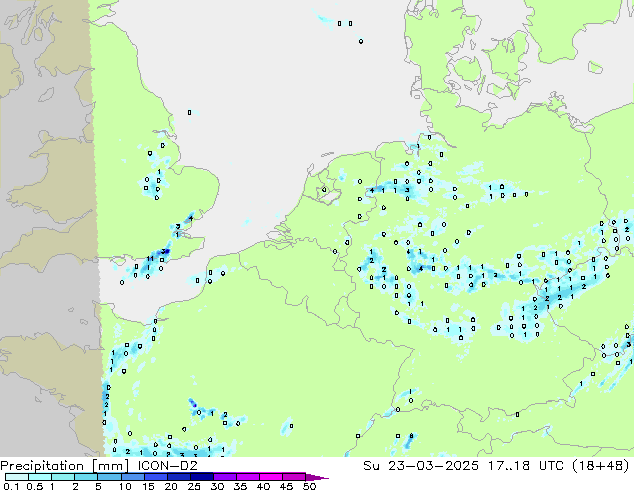Click the '0.5' legend scale label

[35, 486]
